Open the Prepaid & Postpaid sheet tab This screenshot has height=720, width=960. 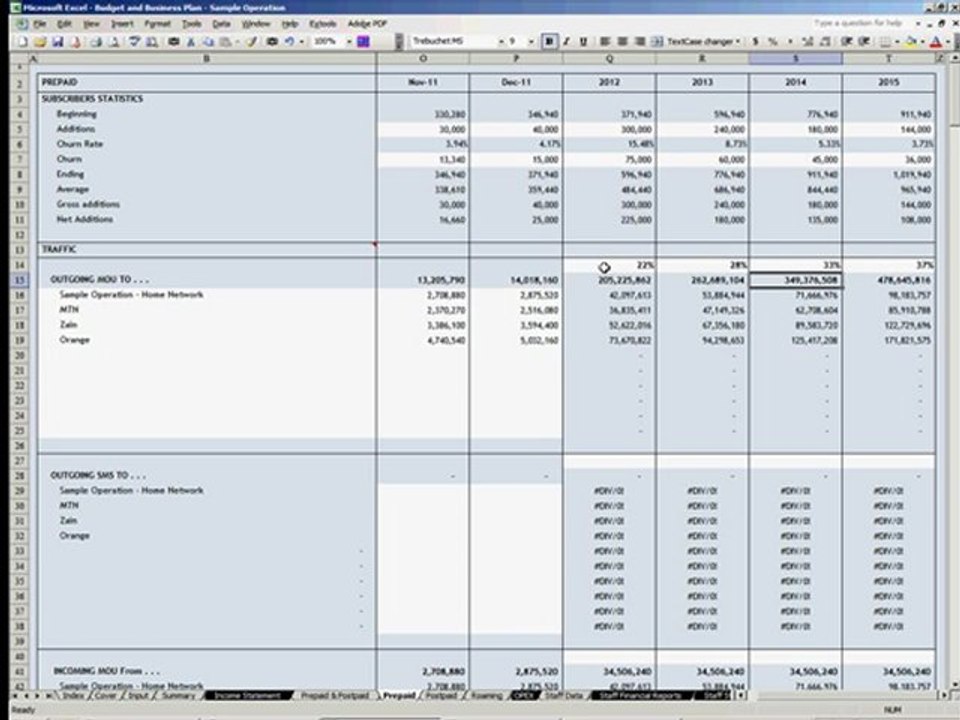[x=334, y=696]
